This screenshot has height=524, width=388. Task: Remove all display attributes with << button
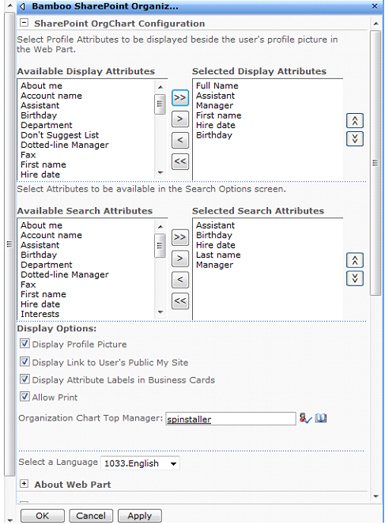click(180, 161)
